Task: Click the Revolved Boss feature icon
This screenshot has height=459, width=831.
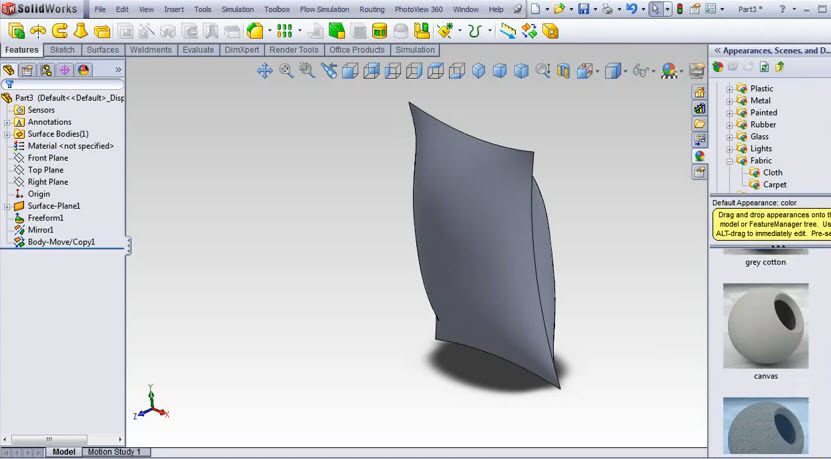Action: click(38, 31)
